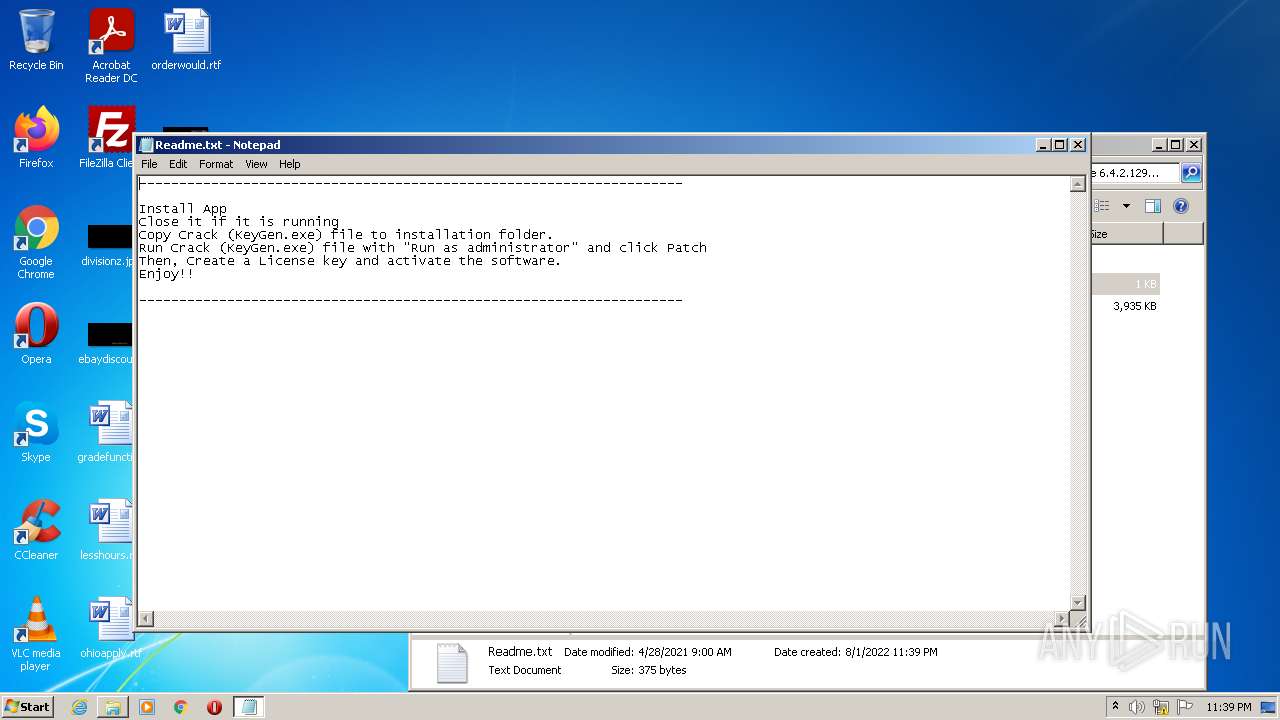This screenshot has height=720, width=1280.
Task: Launch Google Chrome from the desktop
Action: coord(36,242)
